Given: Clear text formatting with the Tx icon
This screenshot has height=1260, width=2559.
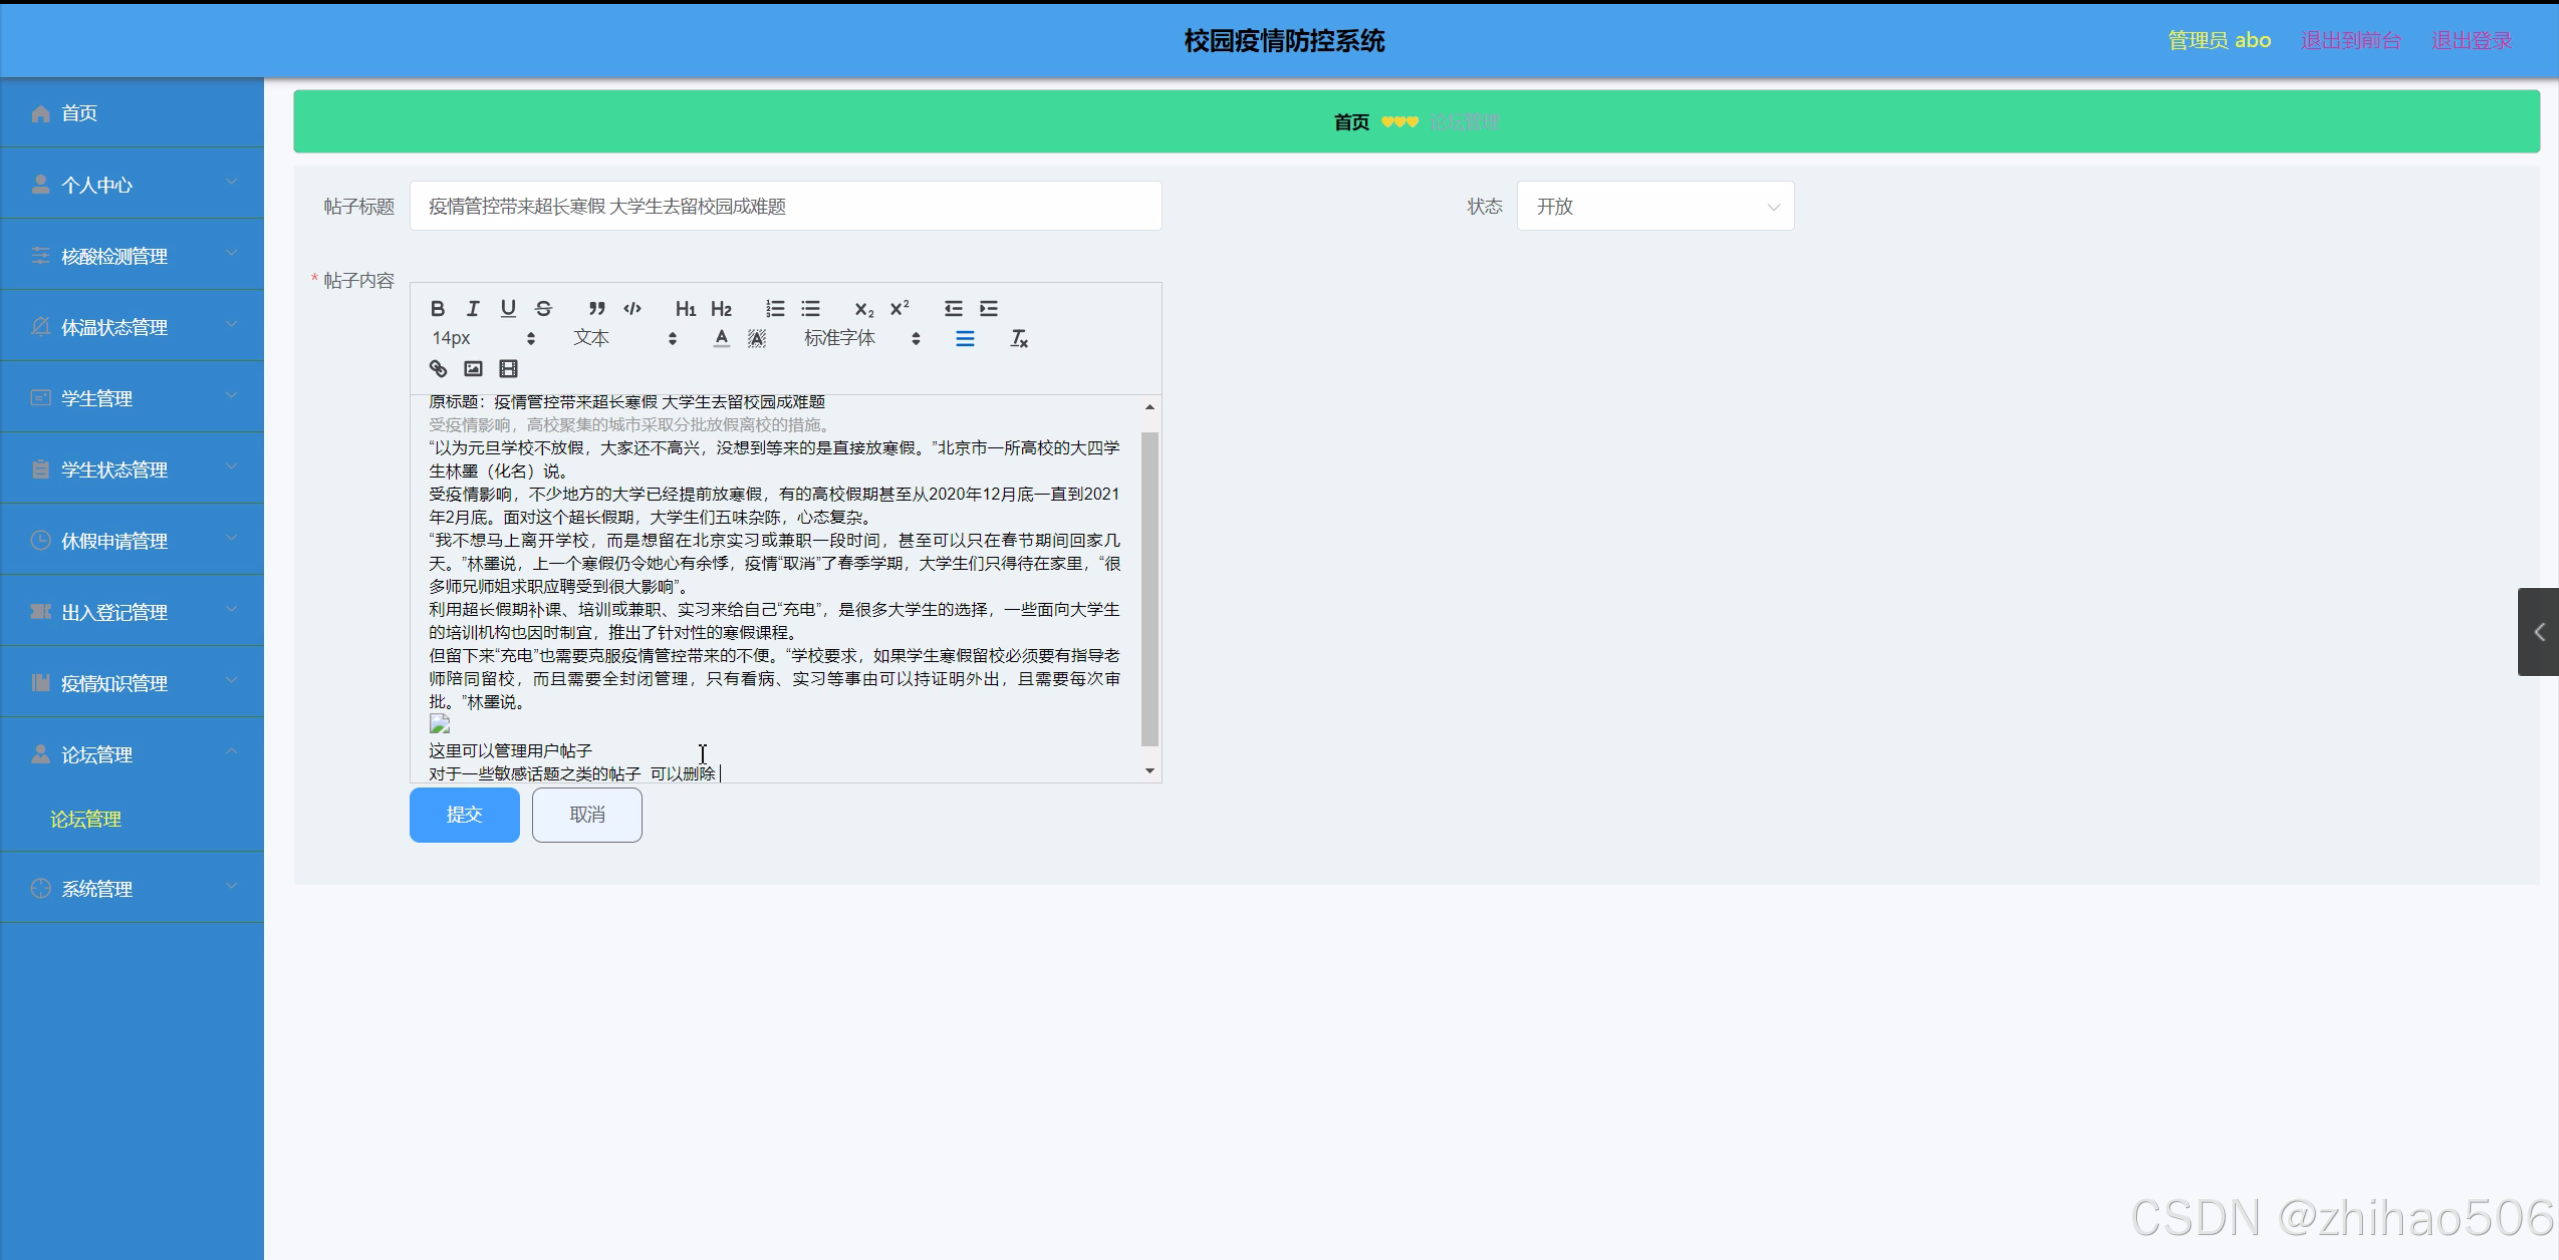Looking at the screenshot, I should [1018, 338].
